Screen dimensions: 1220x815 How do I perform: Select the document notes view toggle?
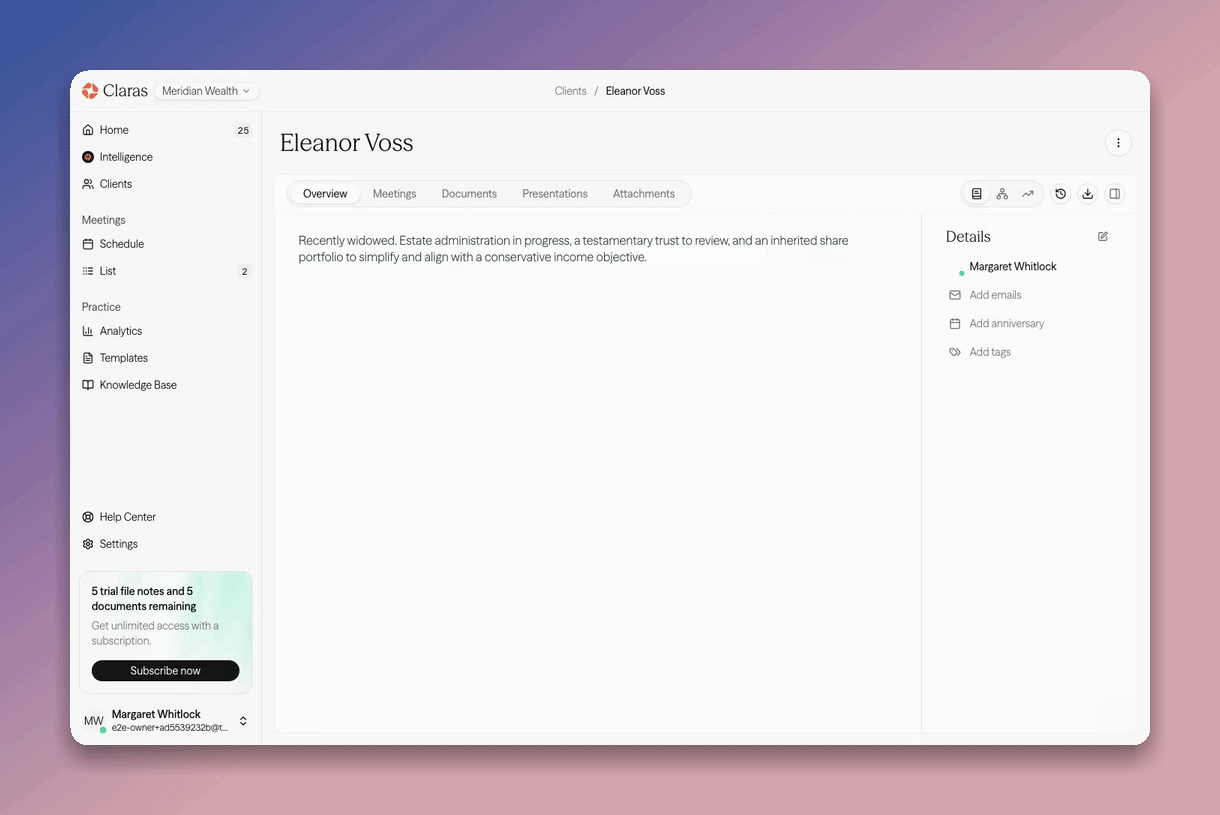click(977, 194)
